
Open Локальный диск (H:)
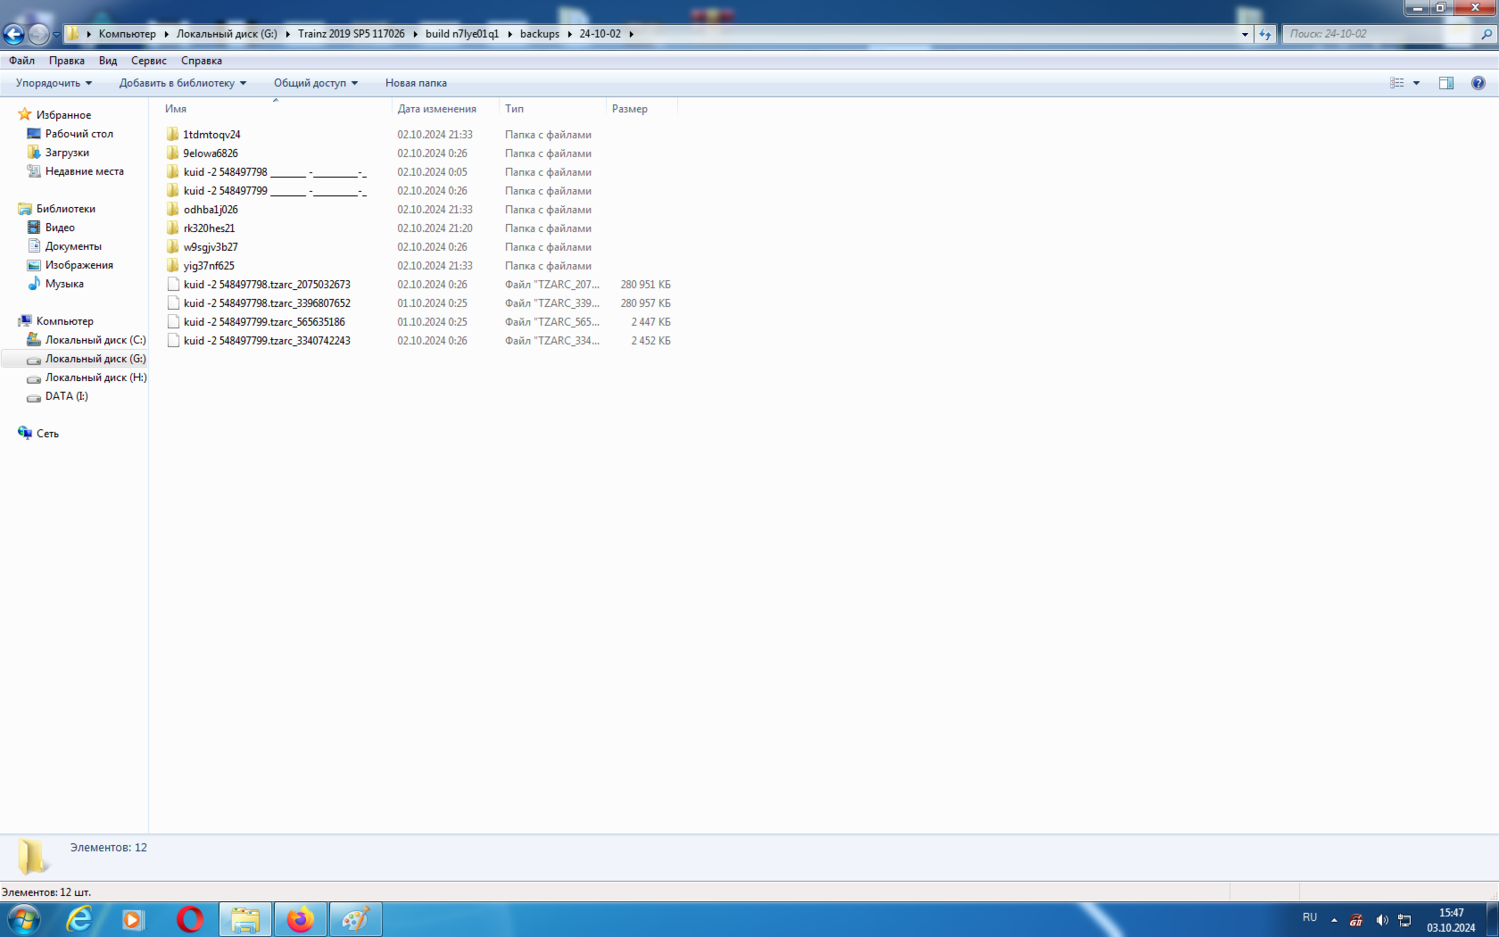(95, 378)
